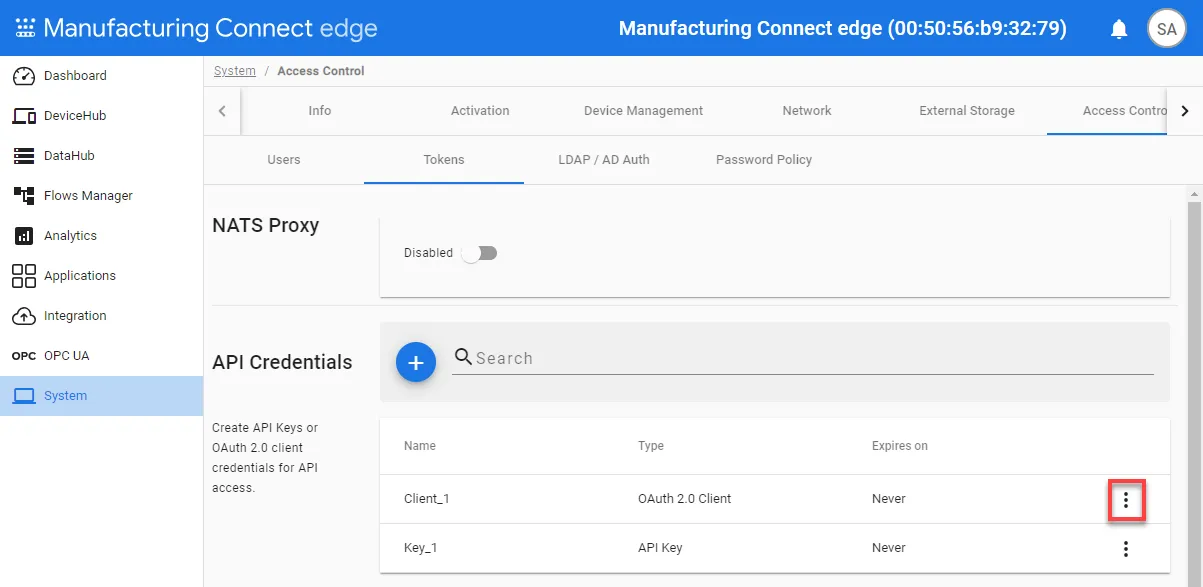Click the search magnifier icon
Screen dimensions: 1203x587
pos(463,357)
